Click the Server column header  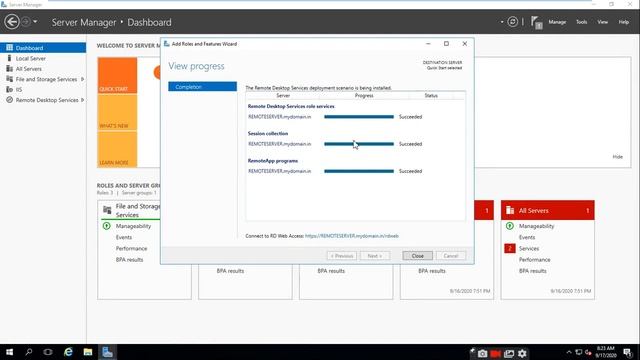point(283,96)
